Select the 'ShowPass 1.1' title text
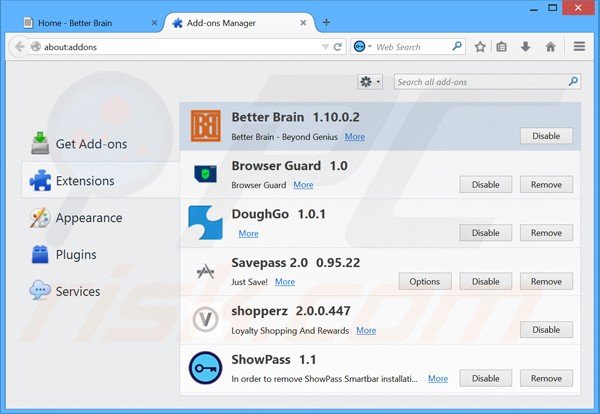The width and height of the screenshot is (600, 414). [x=274, y=360]
